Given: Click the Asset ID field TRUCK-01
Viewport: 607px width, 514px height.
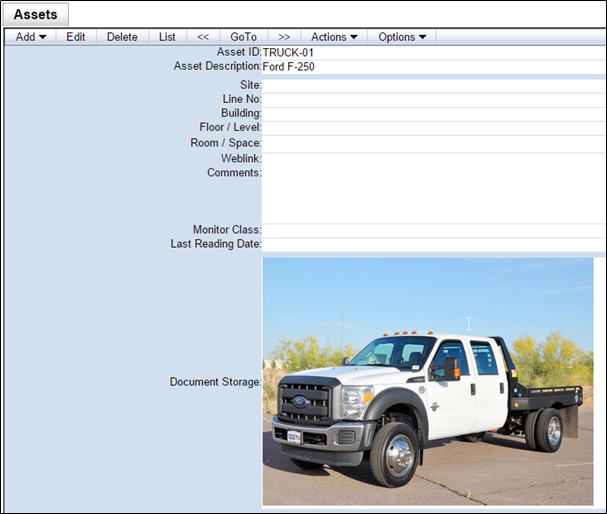Looking at the screenshot, I should pos(433,53).
